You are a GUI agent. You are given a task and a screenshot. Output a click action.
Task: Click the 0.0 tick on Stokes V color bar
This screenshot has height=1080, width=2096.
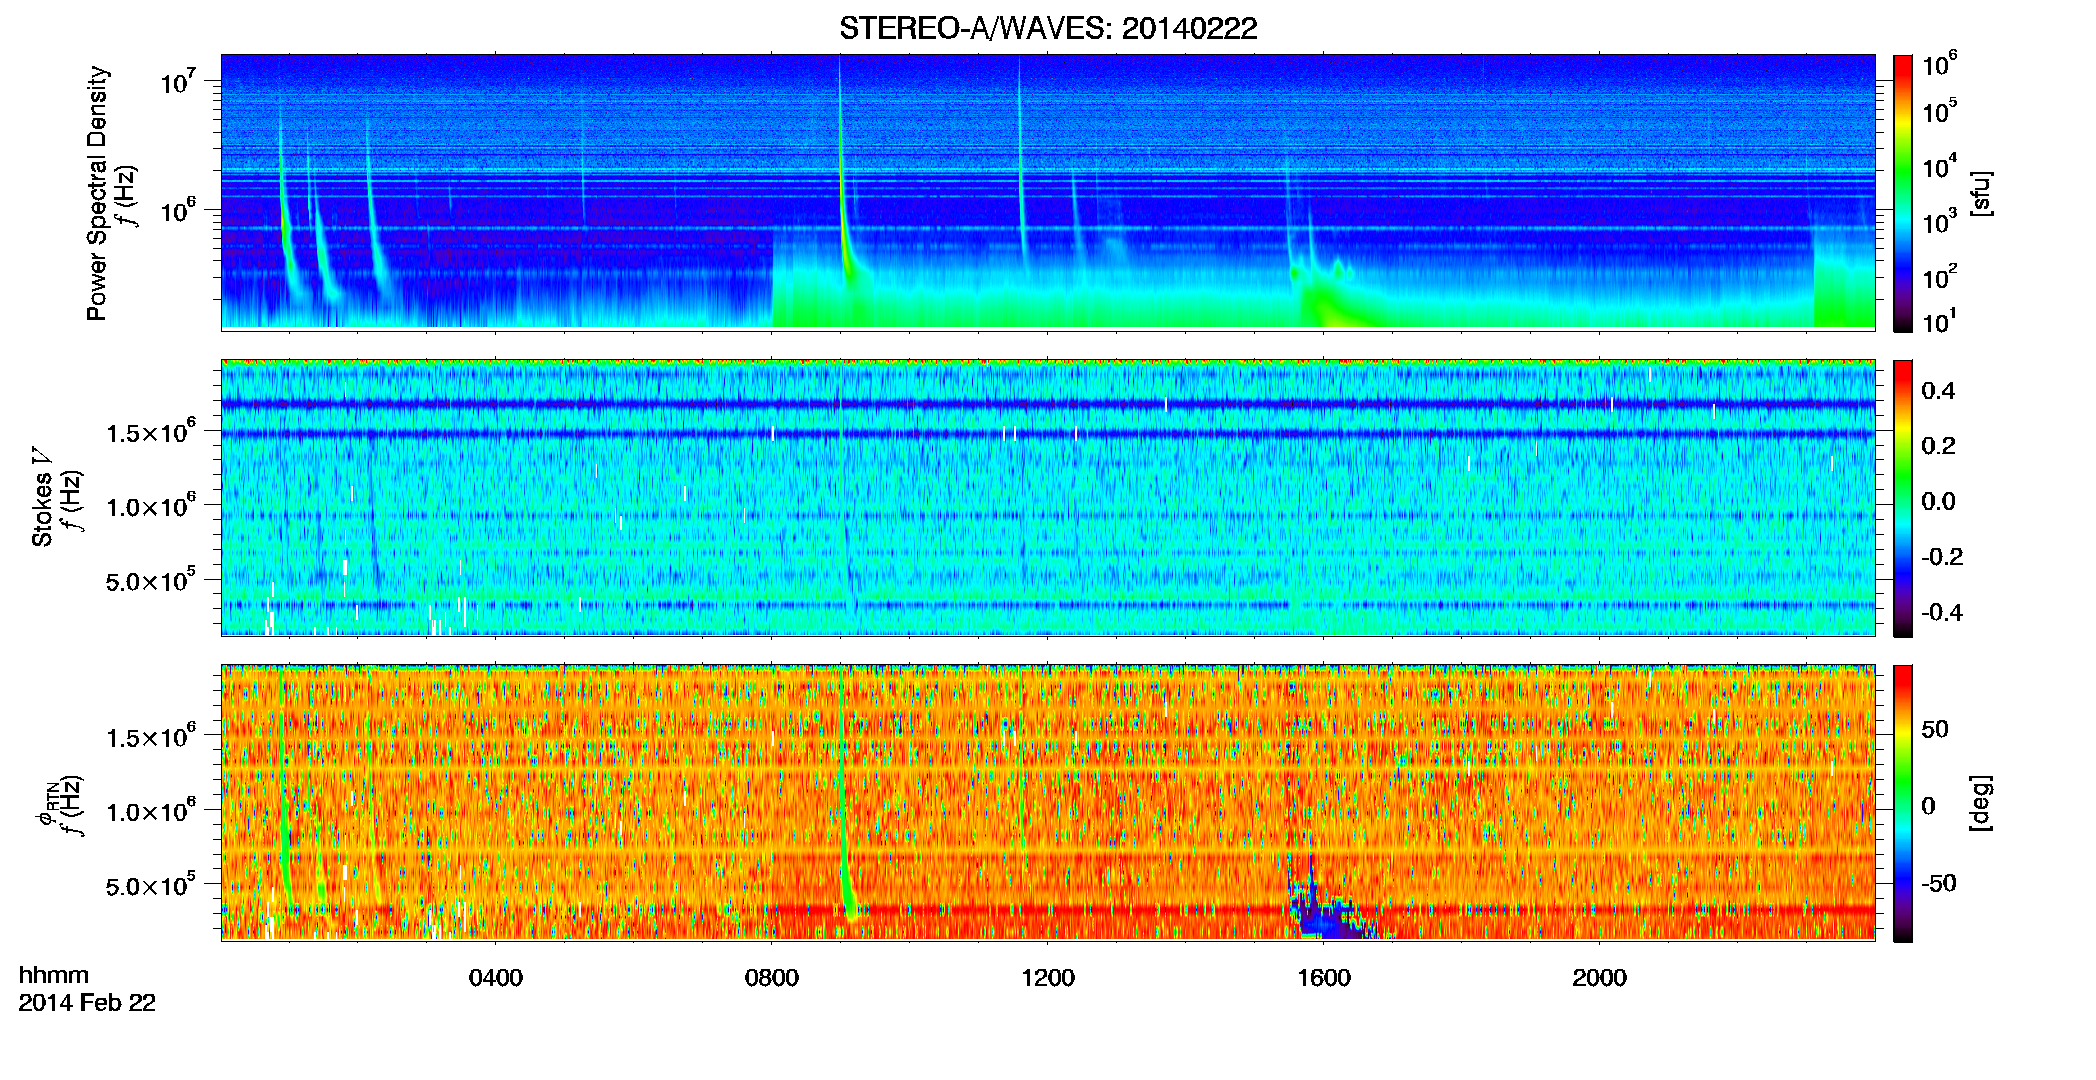1939,502
